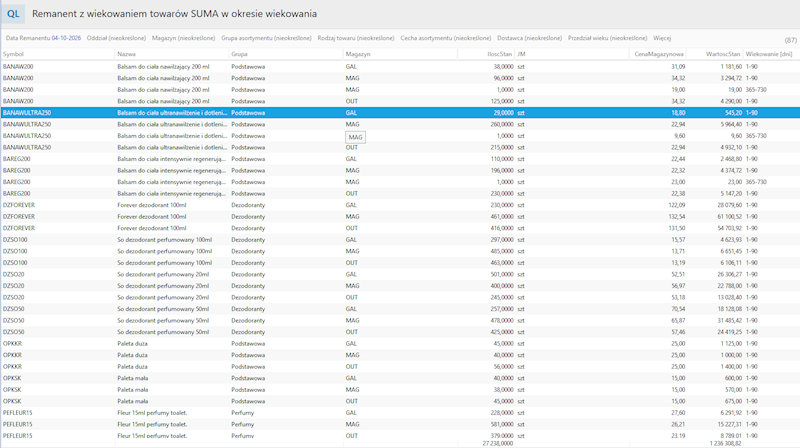The image size is (800, 448).
Task: Select DZSO100 row with quantity 297,0000
Action: pos(400,240)
